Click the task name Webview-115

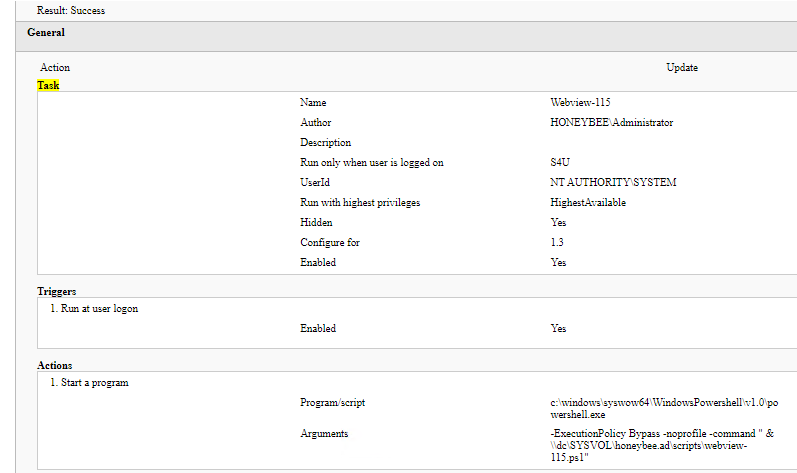[x=580, y=103]
